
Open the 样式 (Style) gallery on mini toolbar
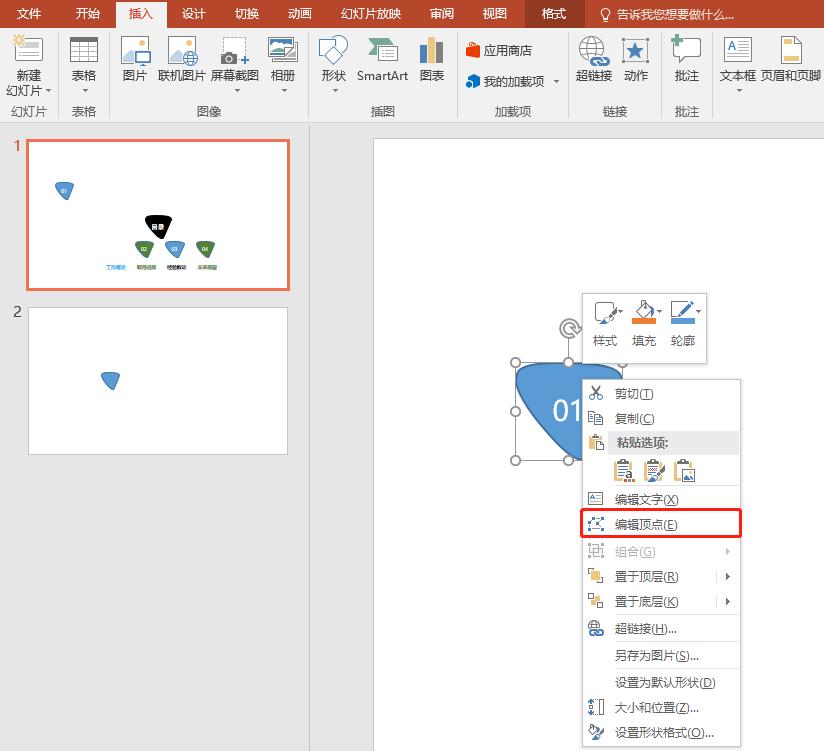coord(604,325)
